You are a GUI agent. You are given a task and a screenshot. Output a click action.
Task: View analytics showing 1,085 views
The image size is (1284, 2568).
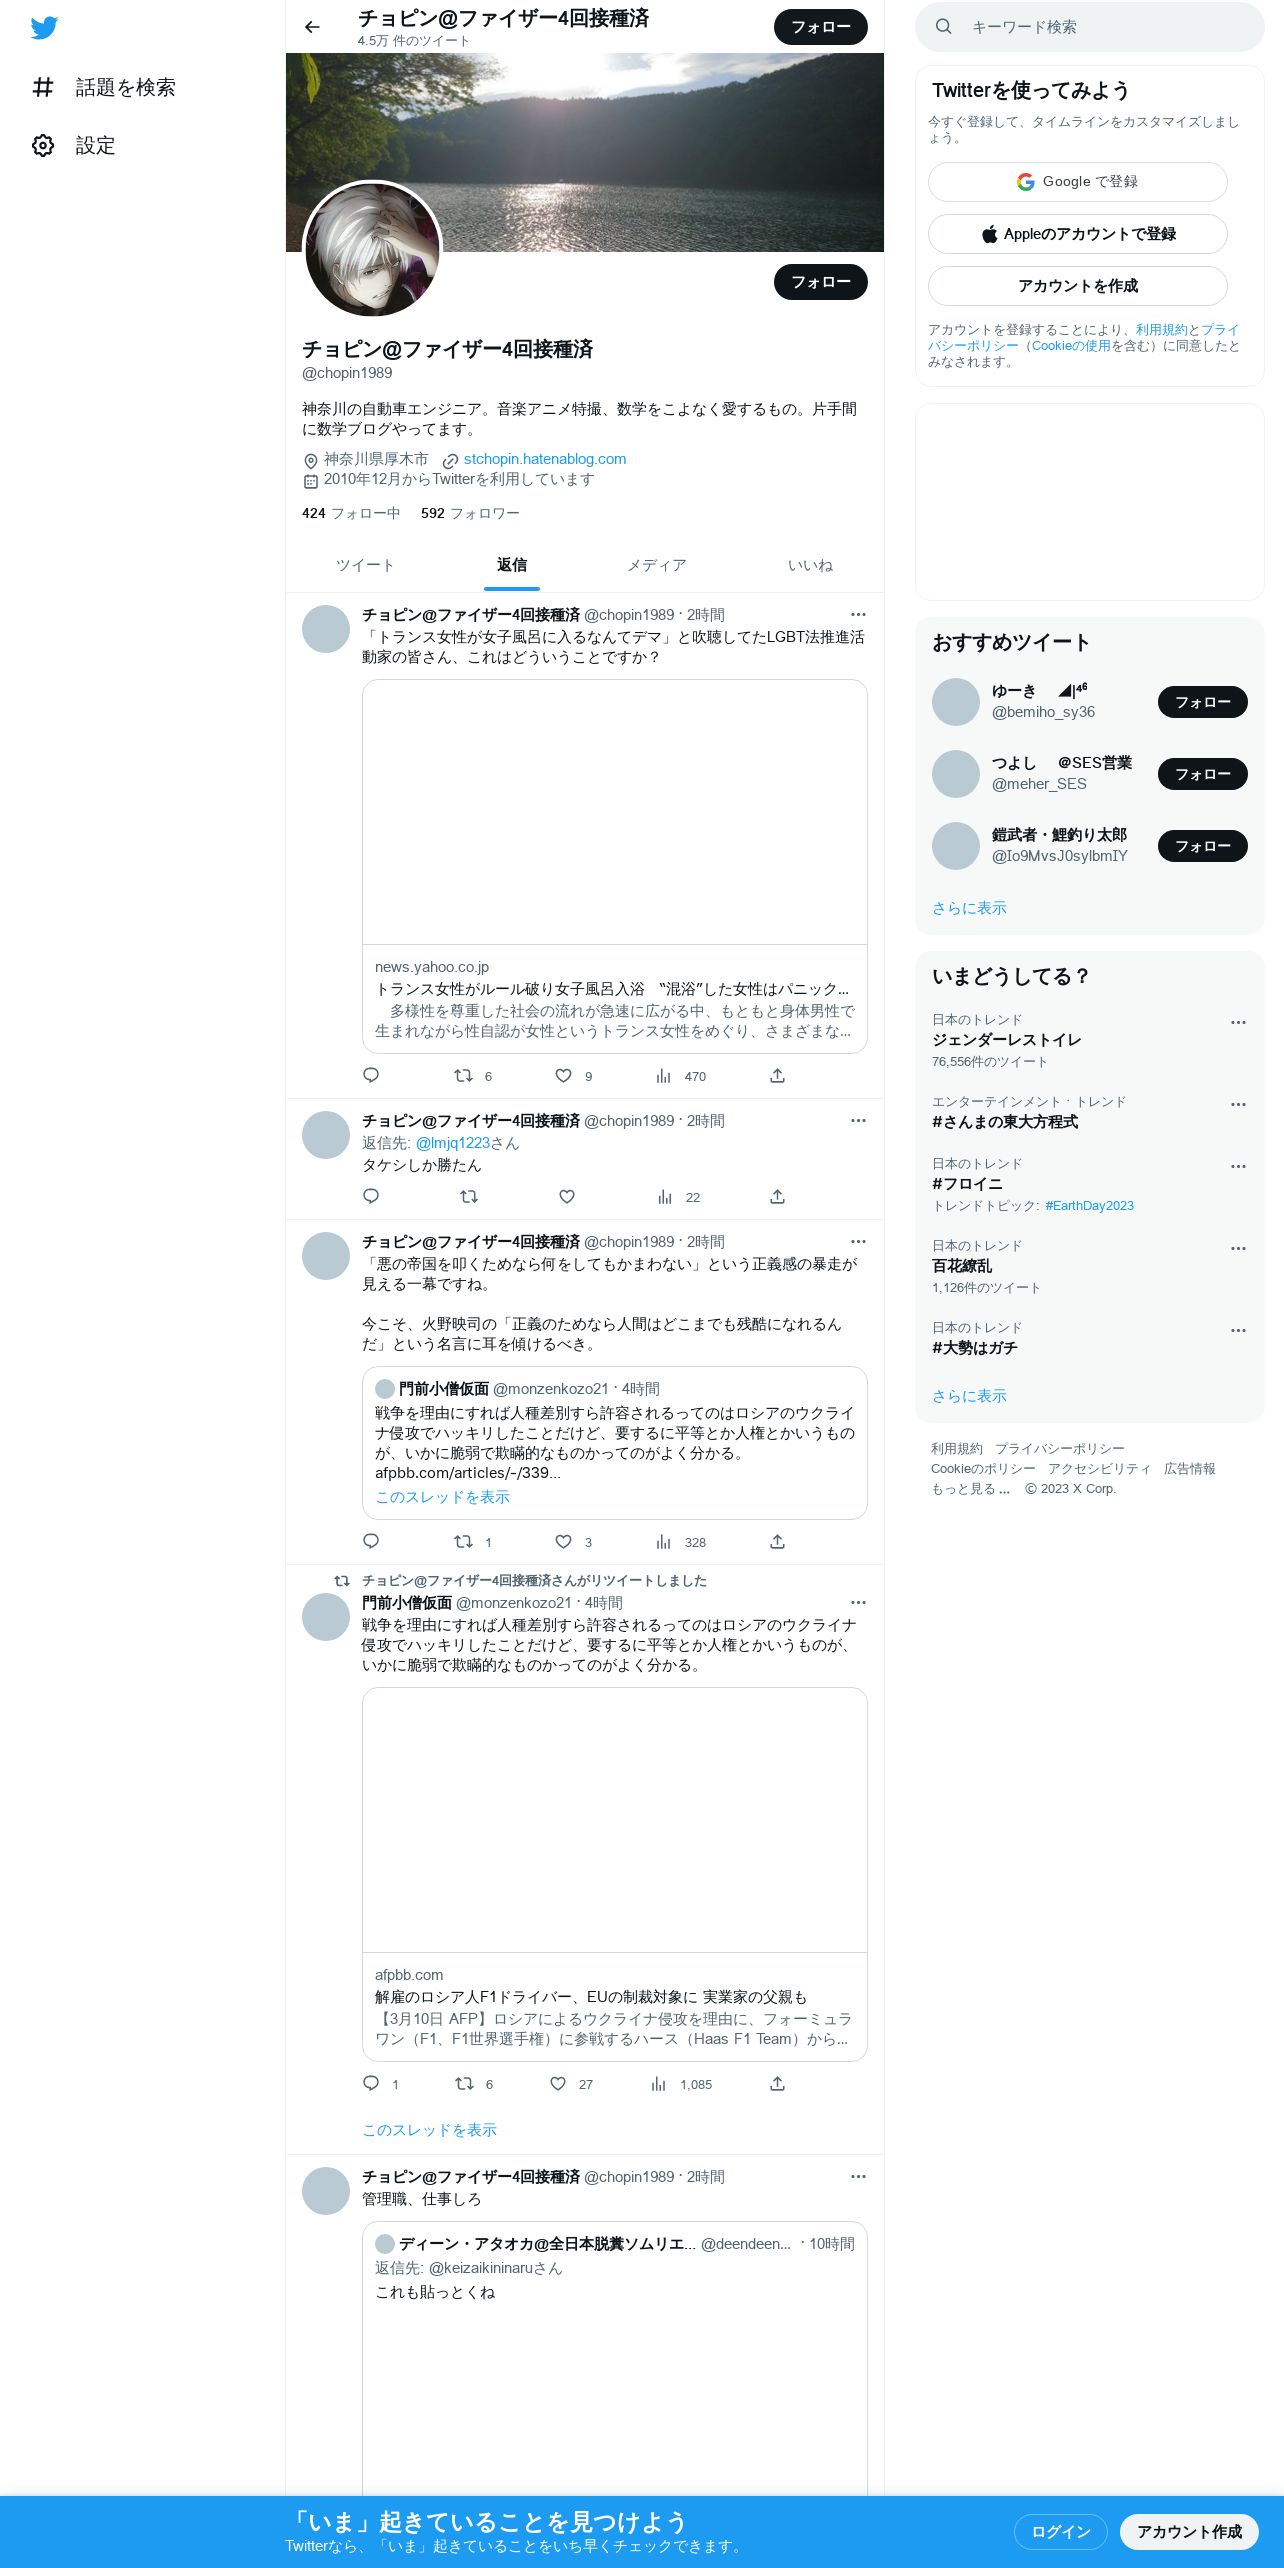(681, 2084)
